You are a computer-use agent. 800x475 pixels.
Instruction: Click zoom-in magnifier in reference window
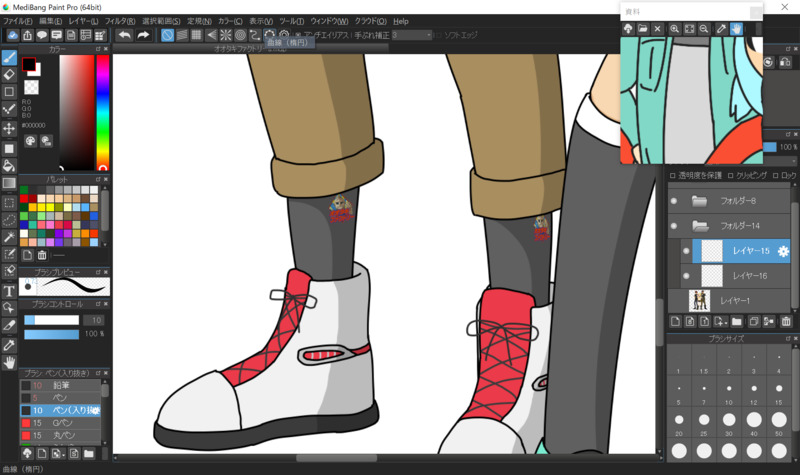pyautogui.click(x=675, y=29)
